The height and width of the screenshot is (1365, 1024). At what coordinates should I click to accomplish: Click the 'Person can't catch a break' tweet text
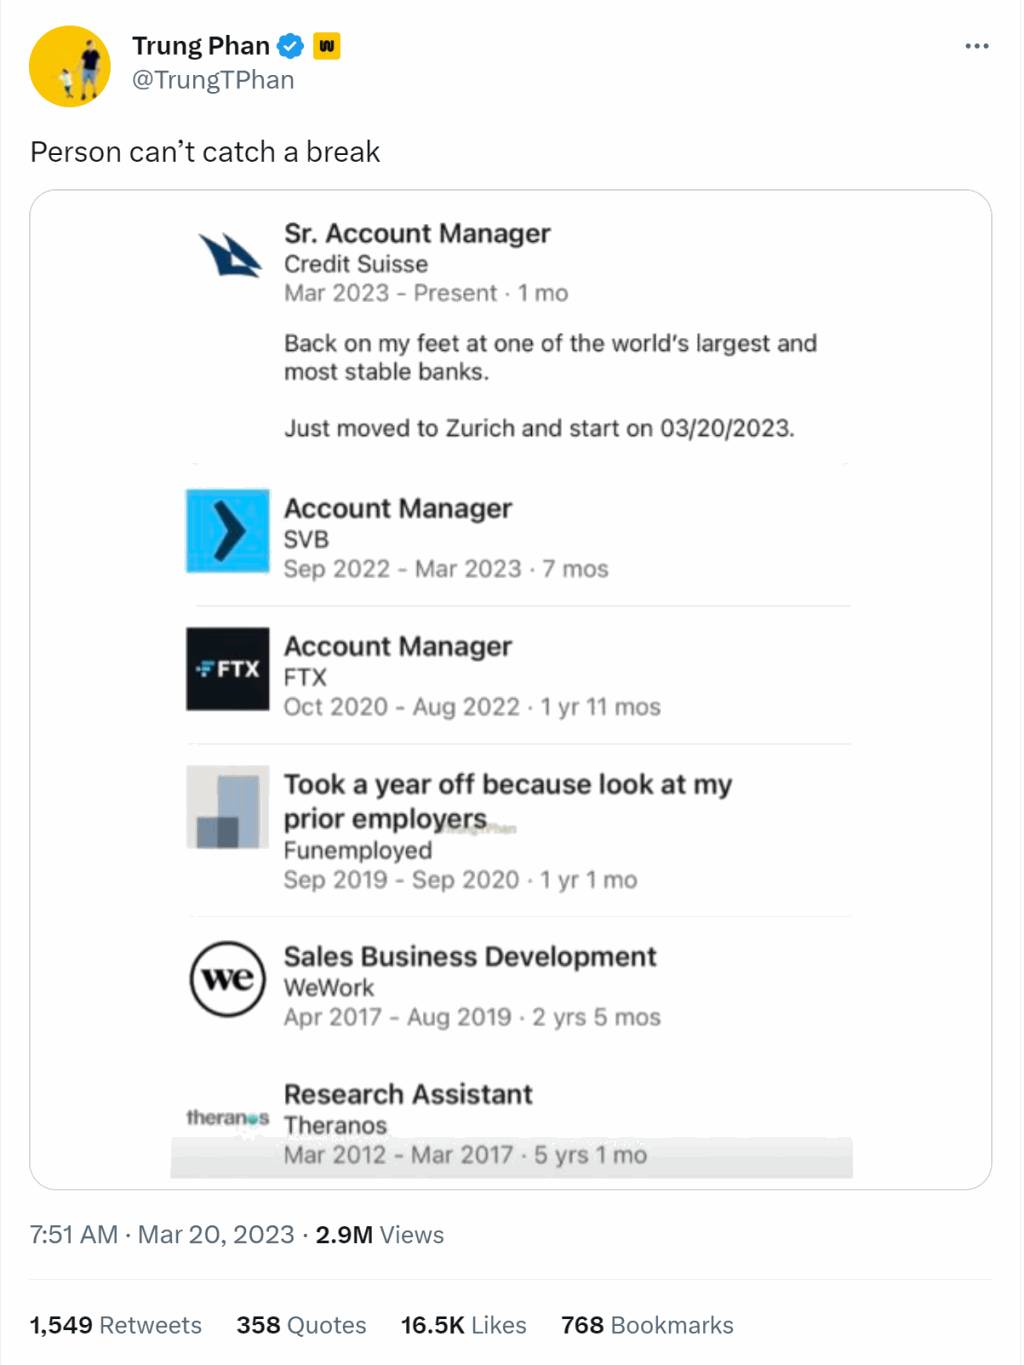pos(205,152)
